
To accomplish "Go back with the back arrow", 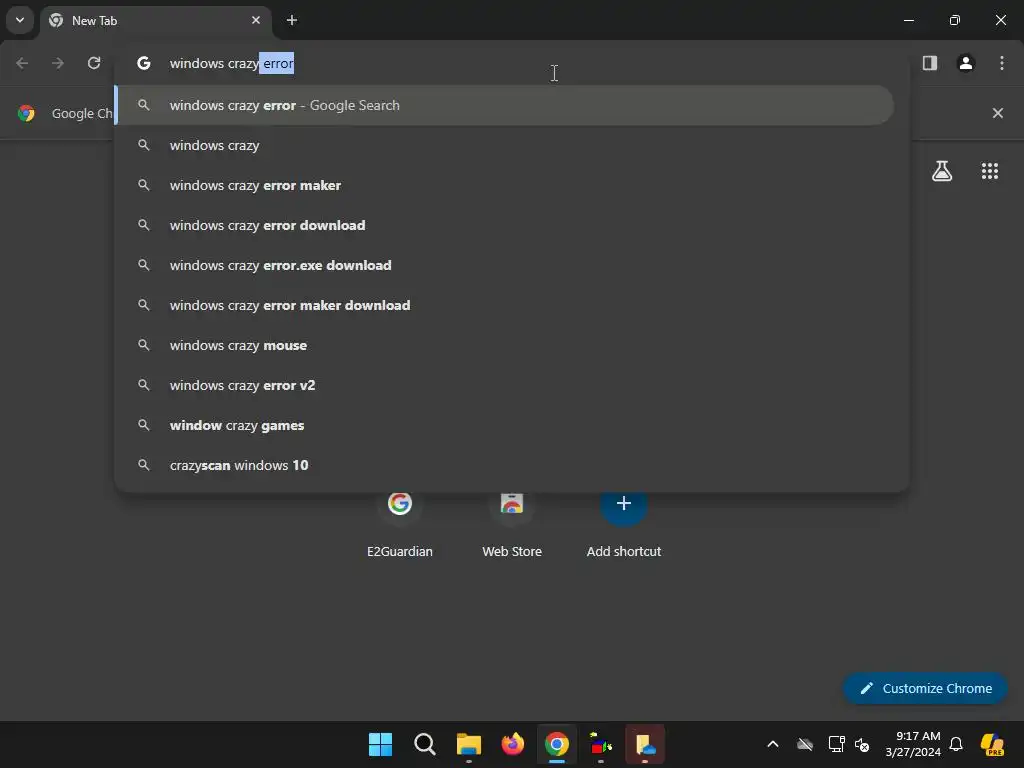I will point(22,63).
